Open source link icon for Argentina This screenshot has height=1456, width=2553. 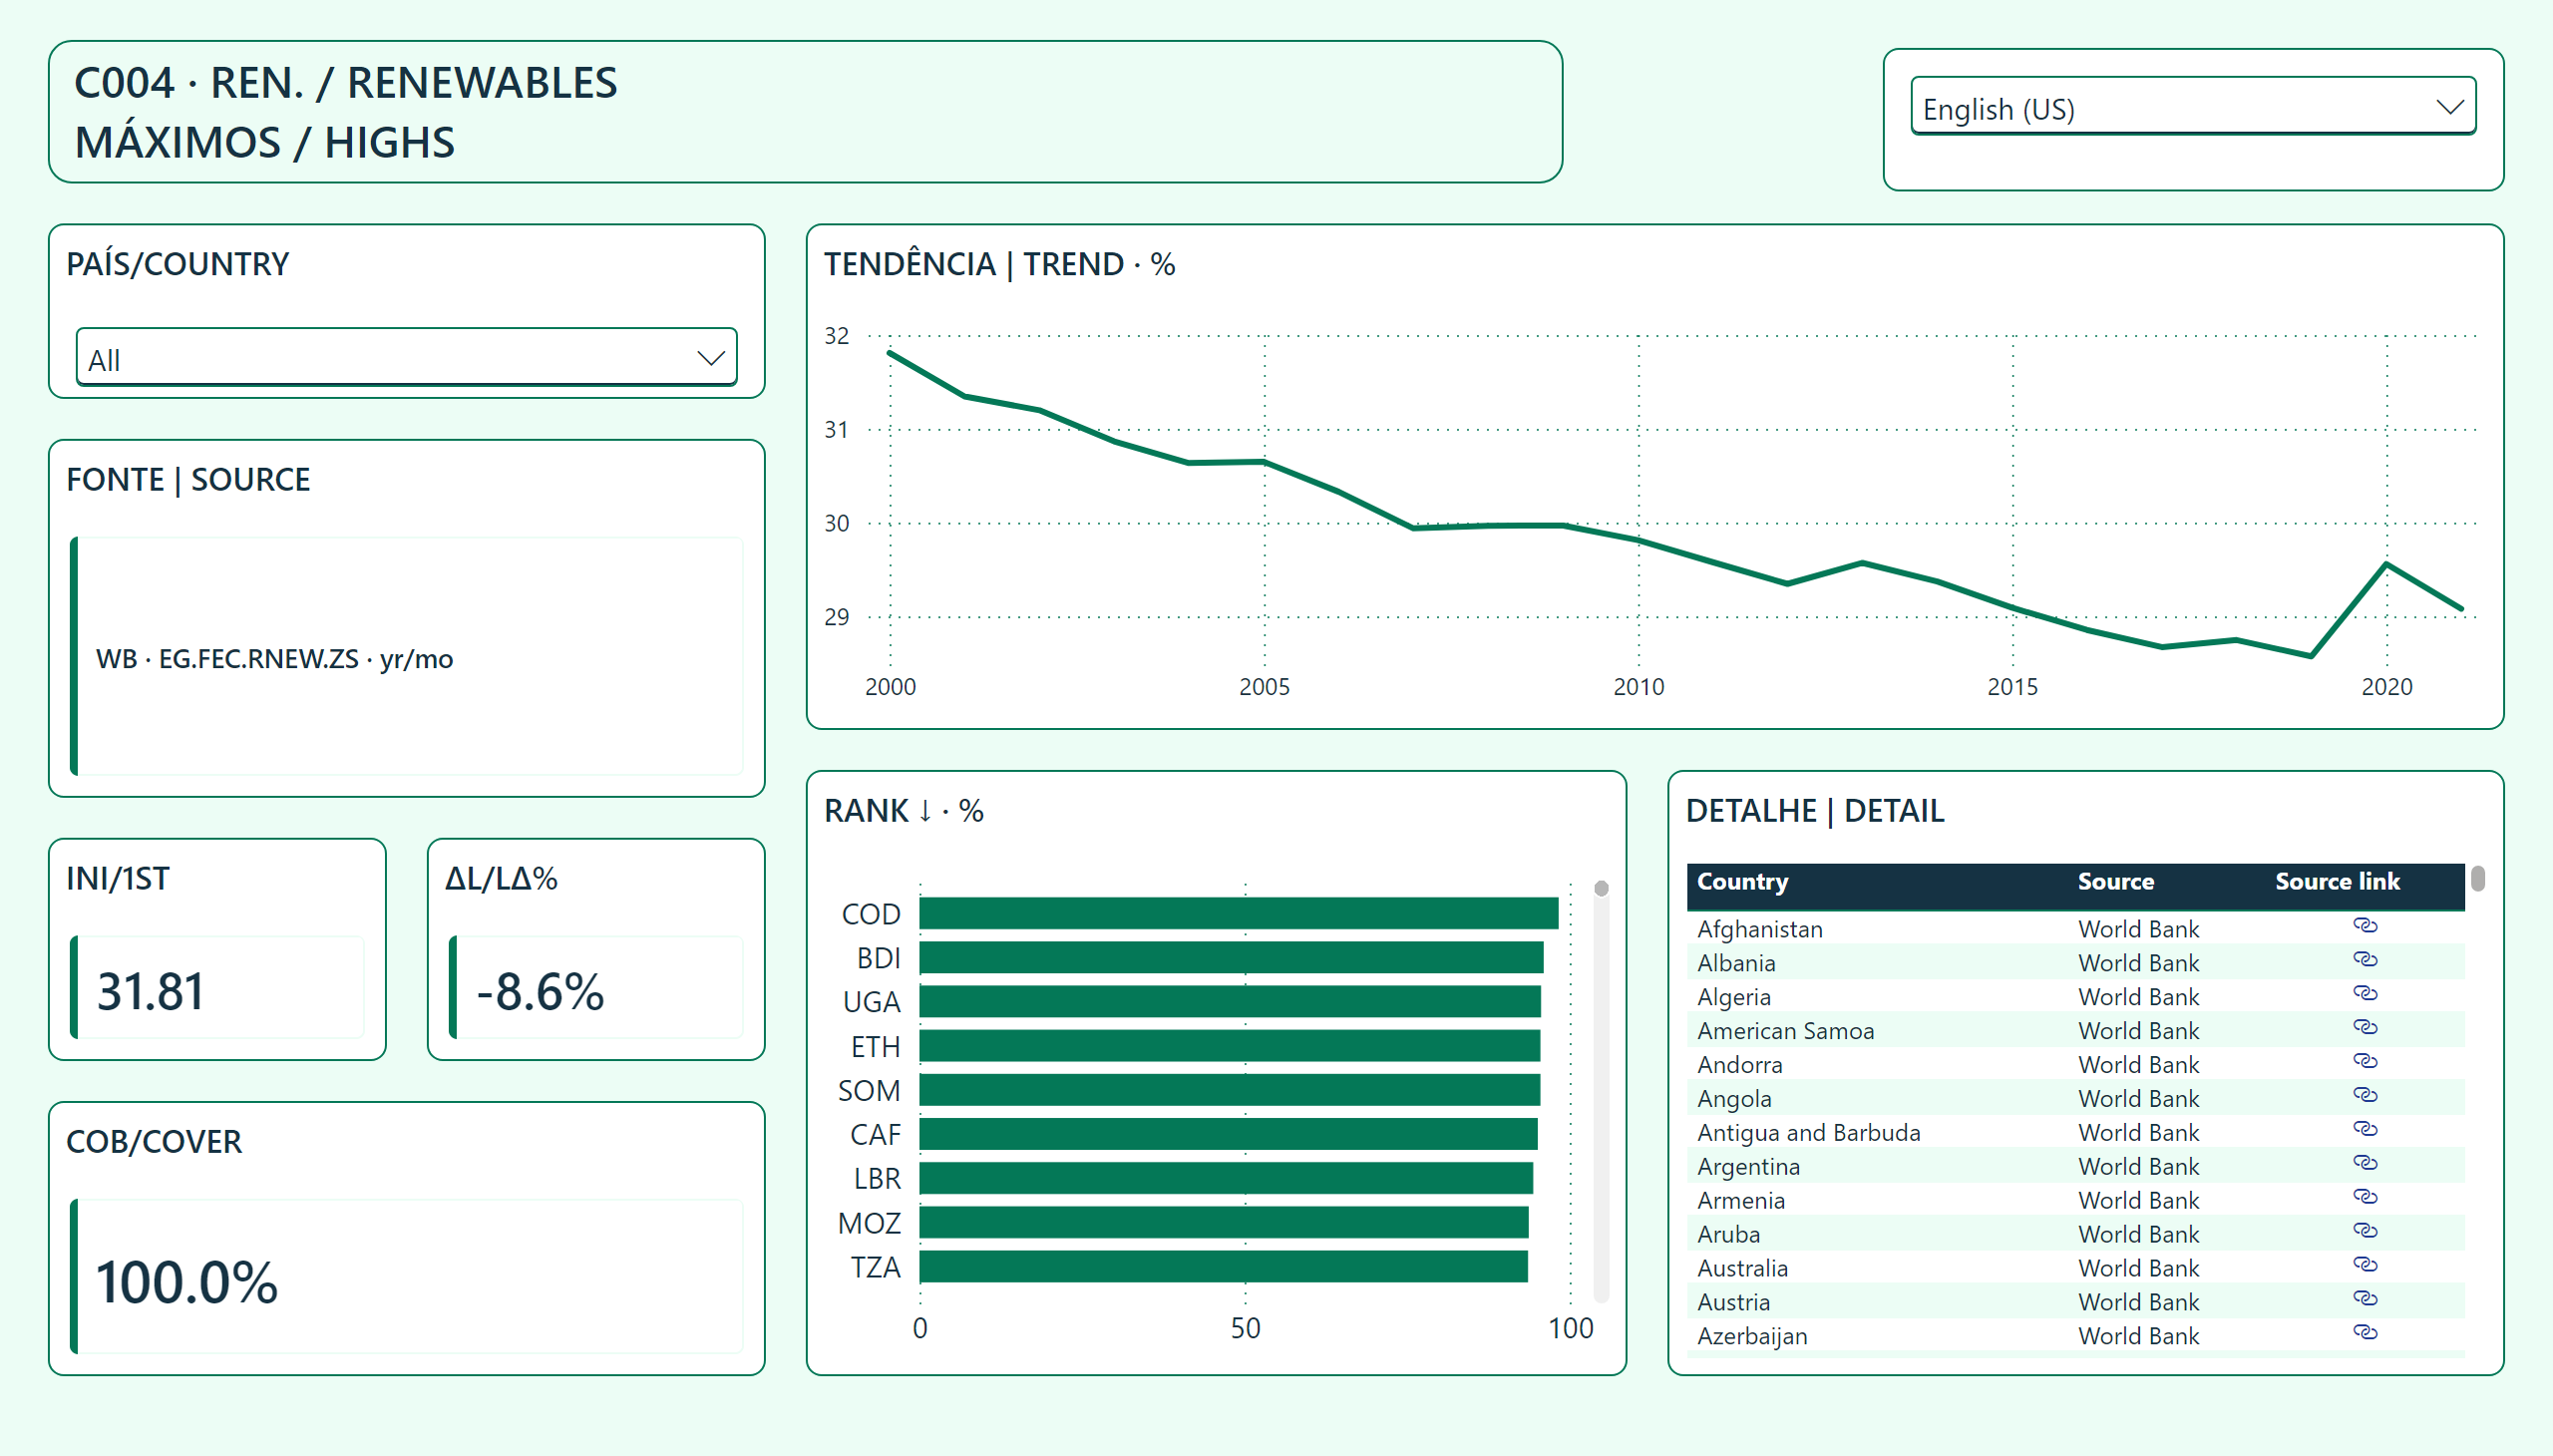point(2364,1163)
